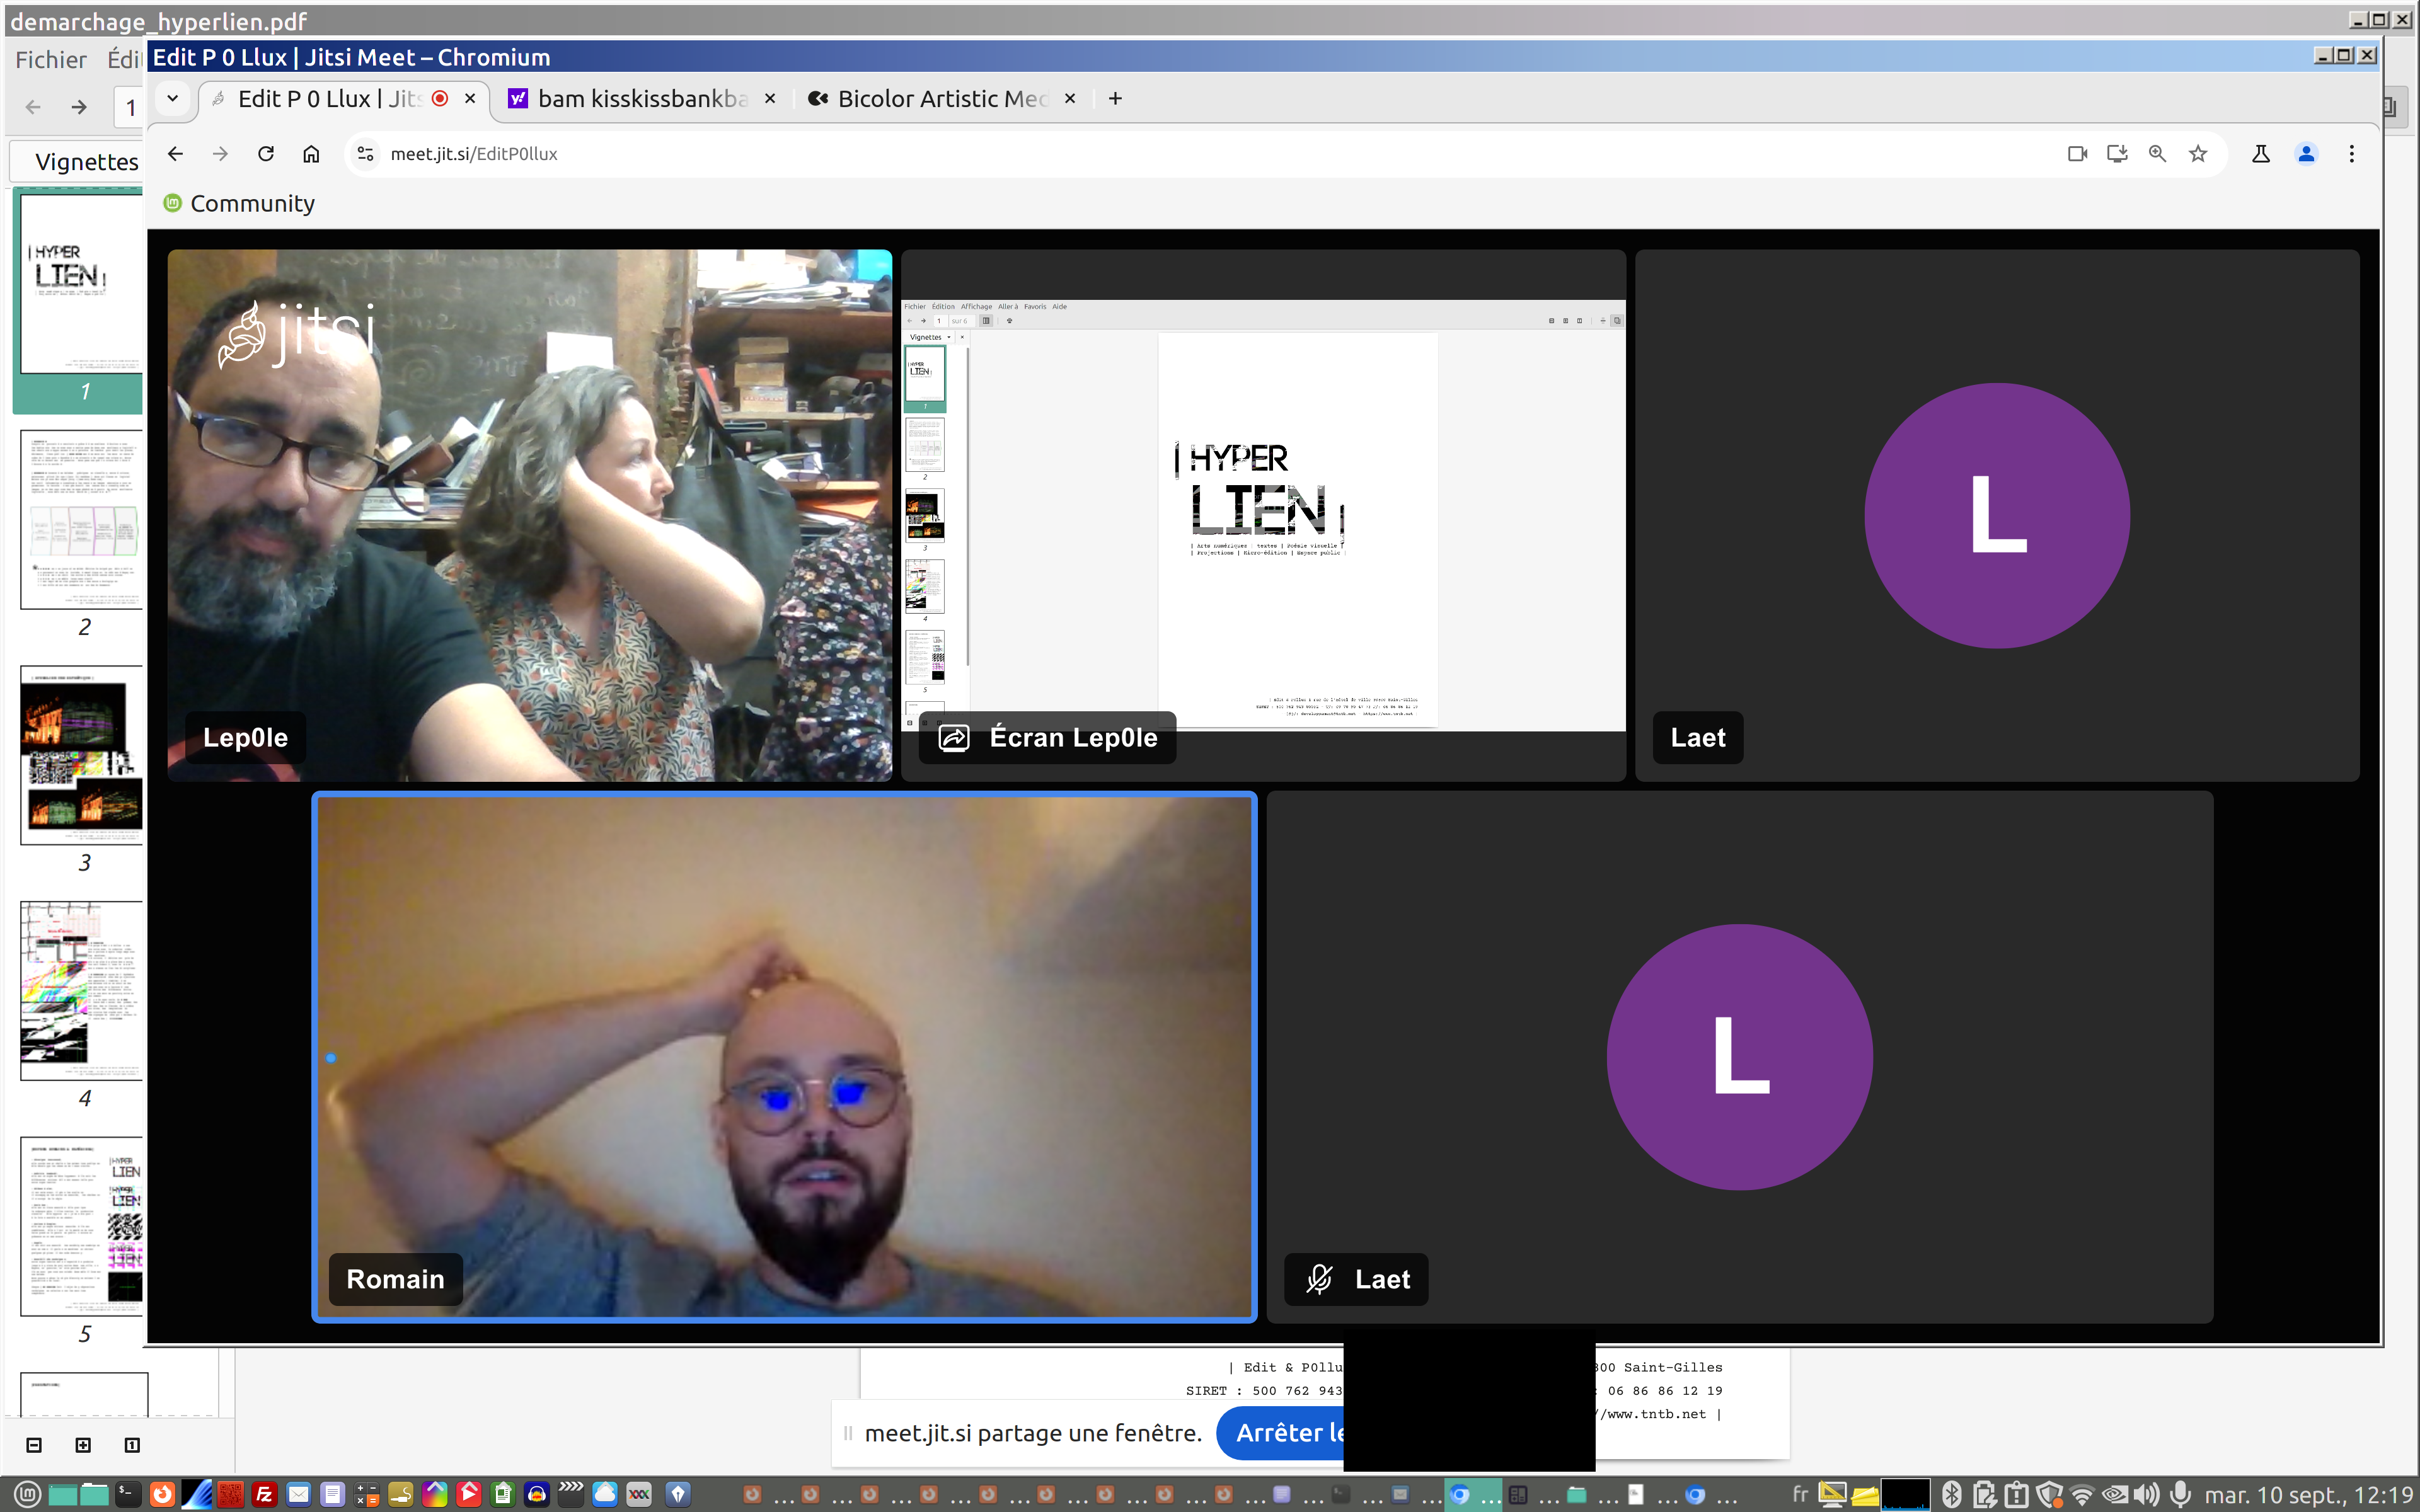Expand the Vignettes sidebar selector
The image size is (2420, 1512).
(x=86, y=162)
